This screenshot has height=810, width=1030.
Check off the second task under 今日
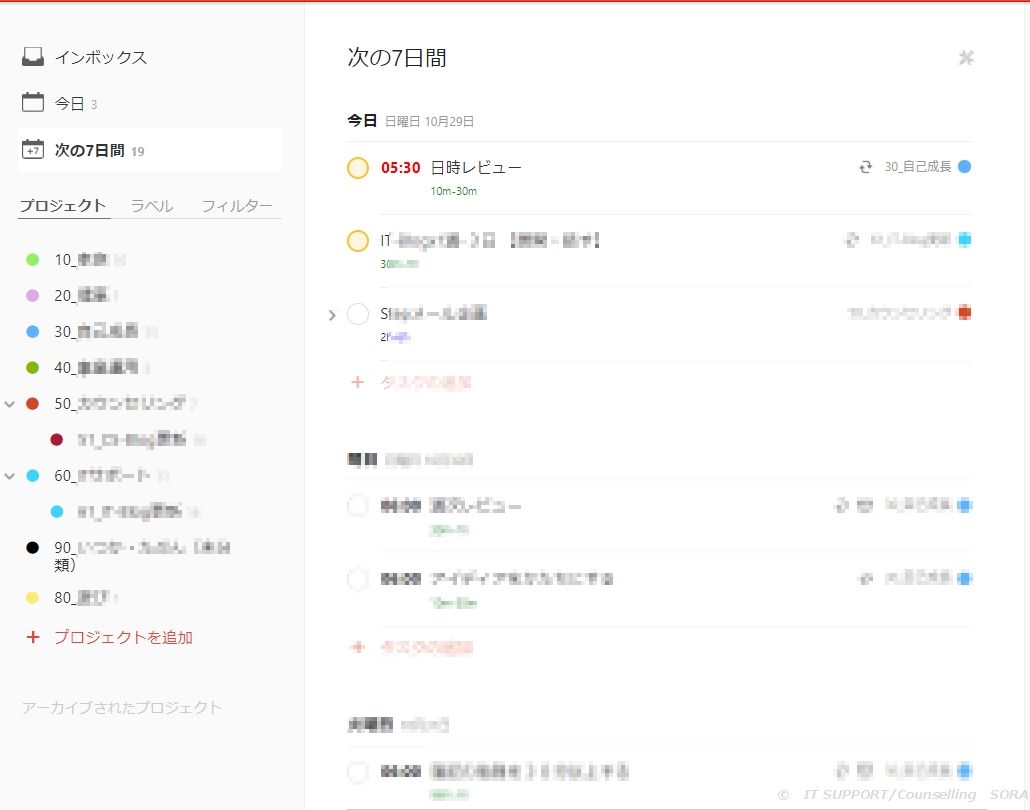pyautogui.click(x=358, y=241)
